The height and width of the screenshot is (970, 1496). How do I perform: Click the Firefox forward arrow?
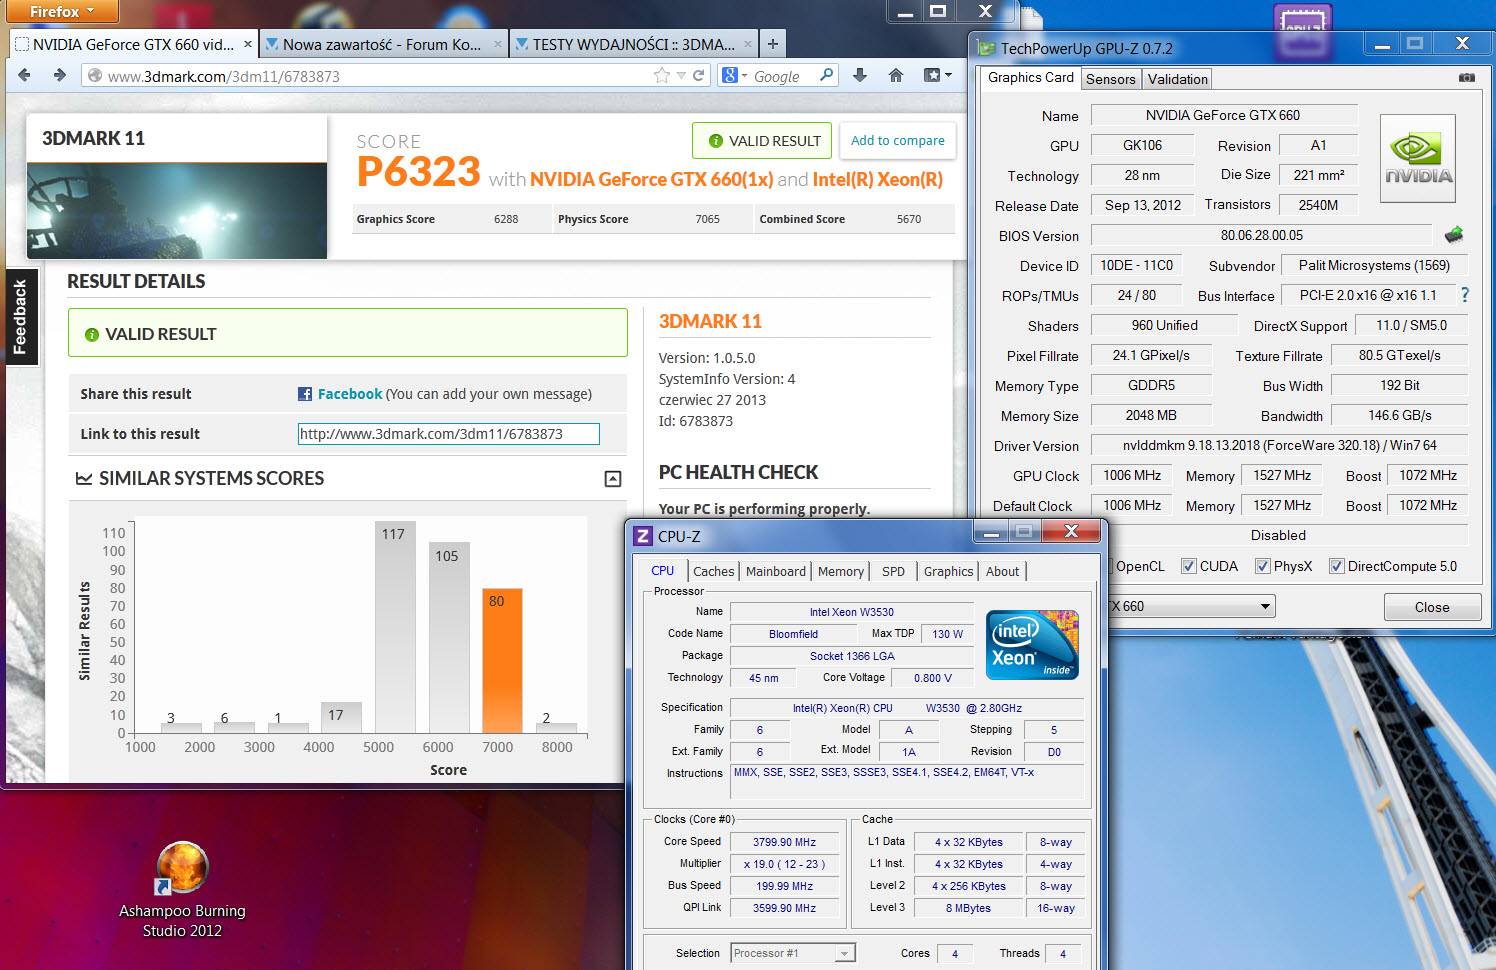60,75
